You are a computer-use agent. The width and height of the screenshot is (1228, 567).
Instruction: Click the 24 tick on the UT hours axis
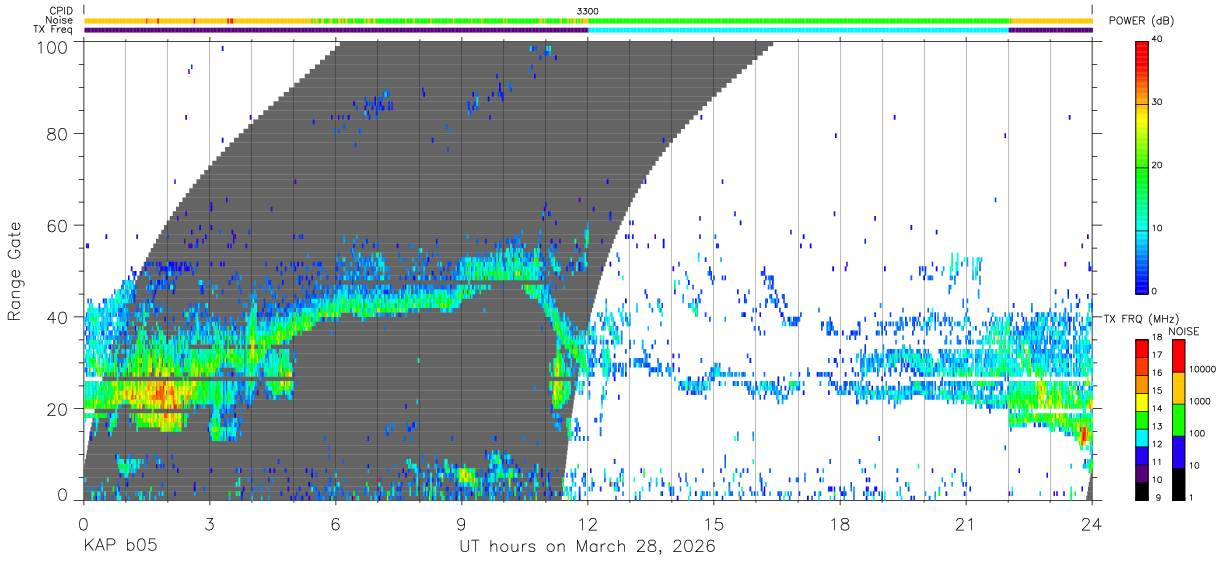pos(1092,524)
